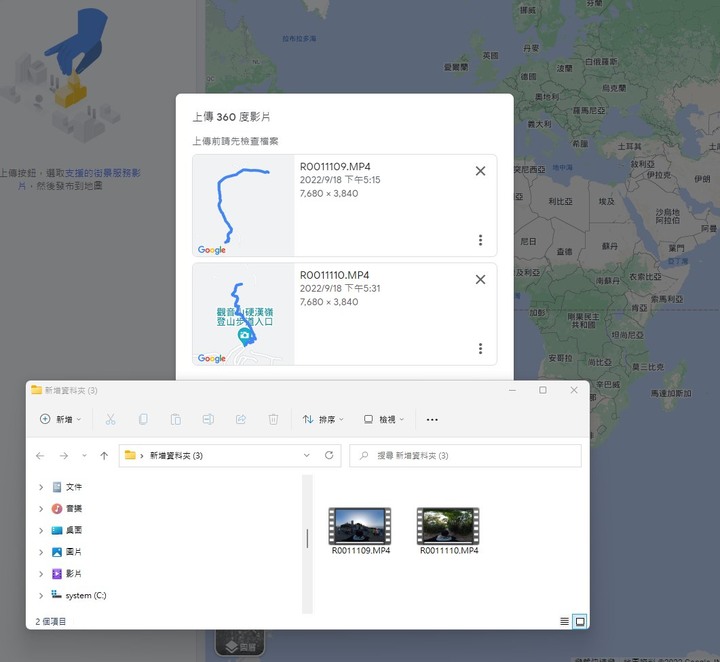Remove R0011110.MP4 from the upload list
This screenshot has height=662, width=720.
tap(480, 279)
